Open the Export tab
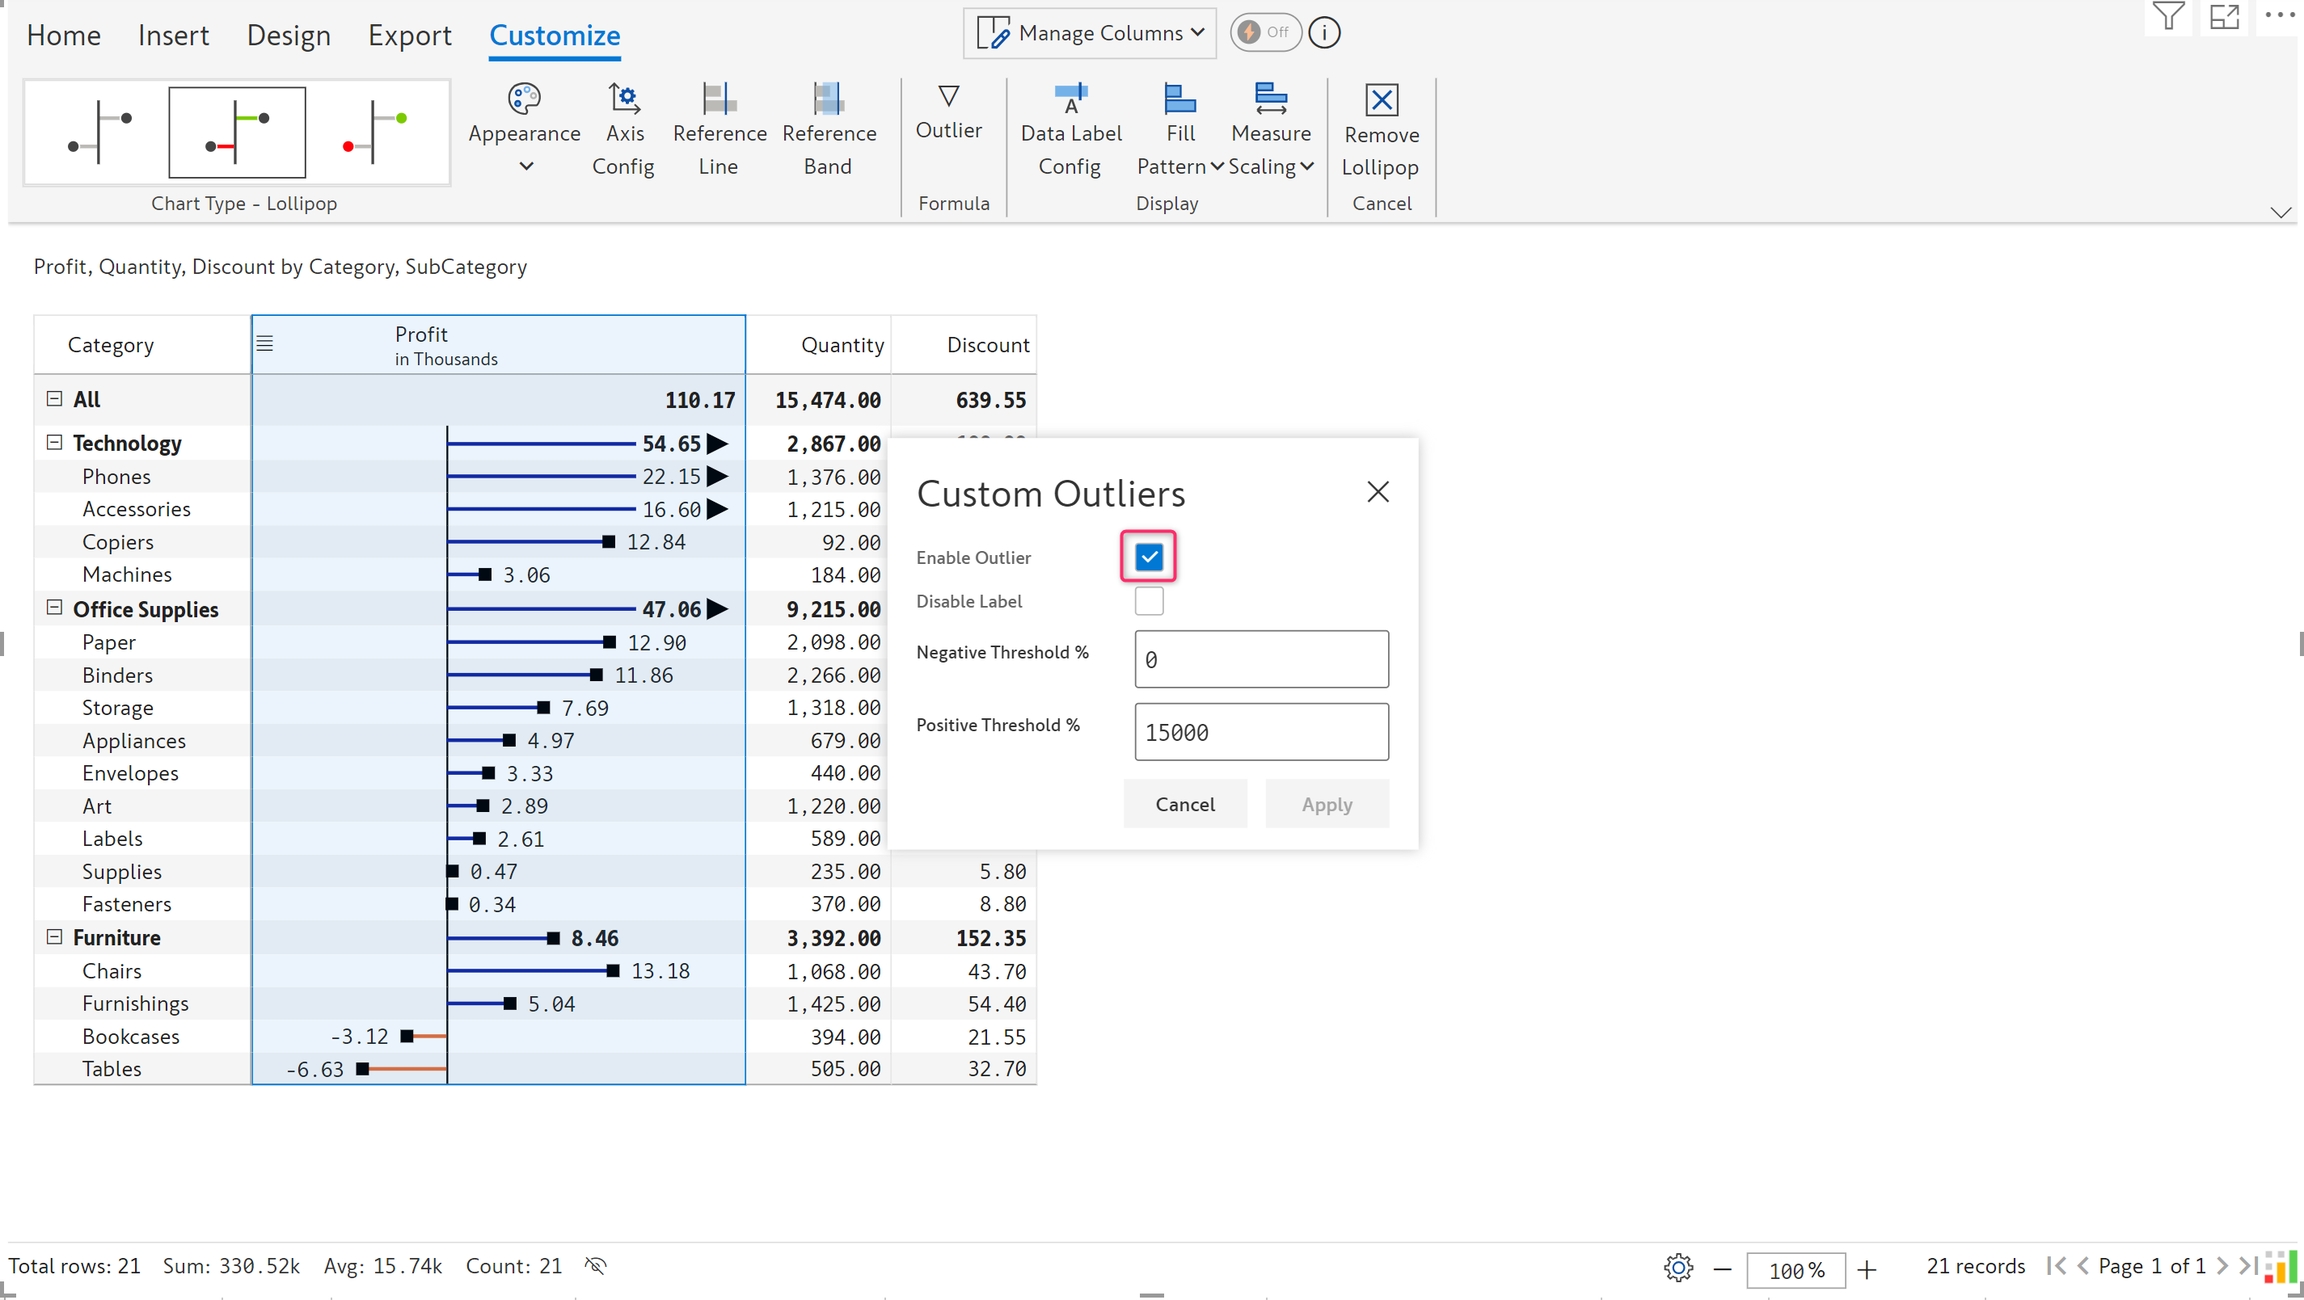Image resolution: width=2304 pixels, height=1300 pixels. [409, 35]
